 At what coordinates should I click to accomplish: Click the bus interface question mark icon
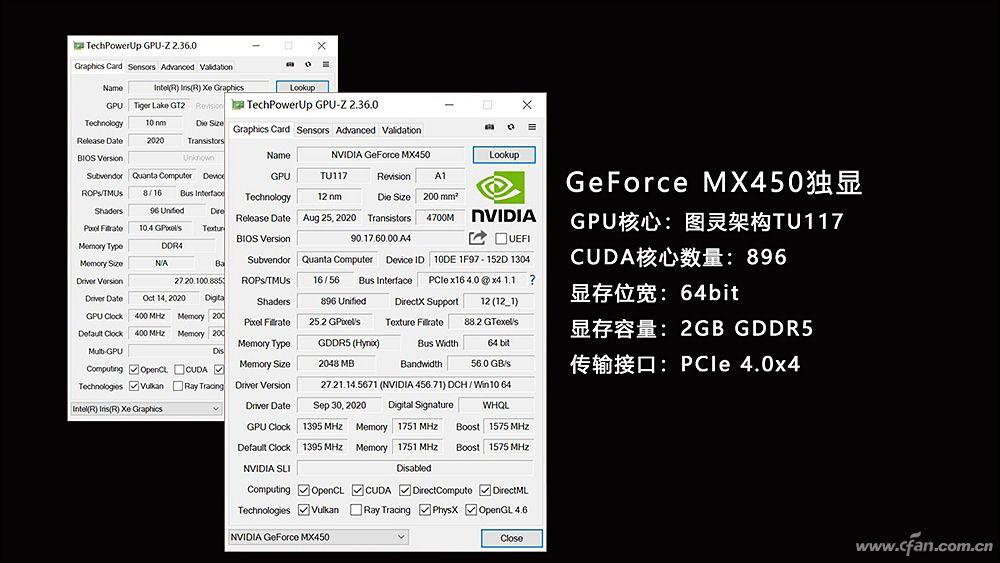point(532,280)
